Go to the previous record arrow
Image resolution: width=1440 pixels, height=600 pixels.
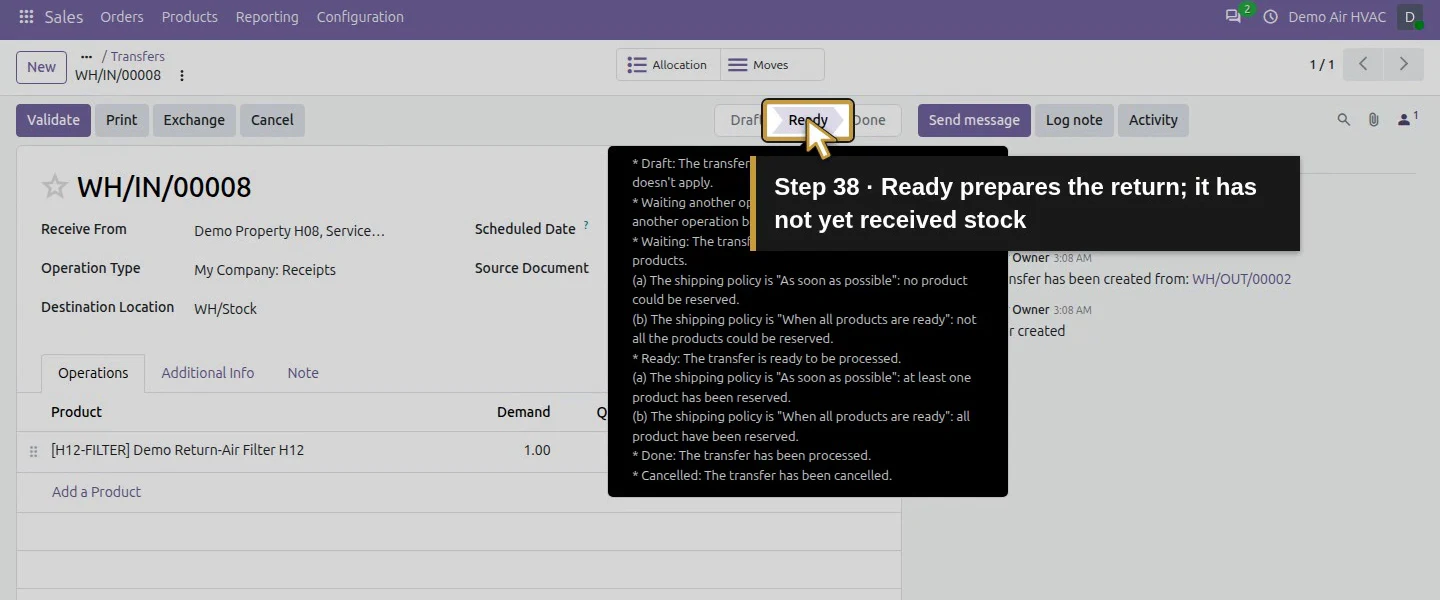click(x=1363, y=64)
